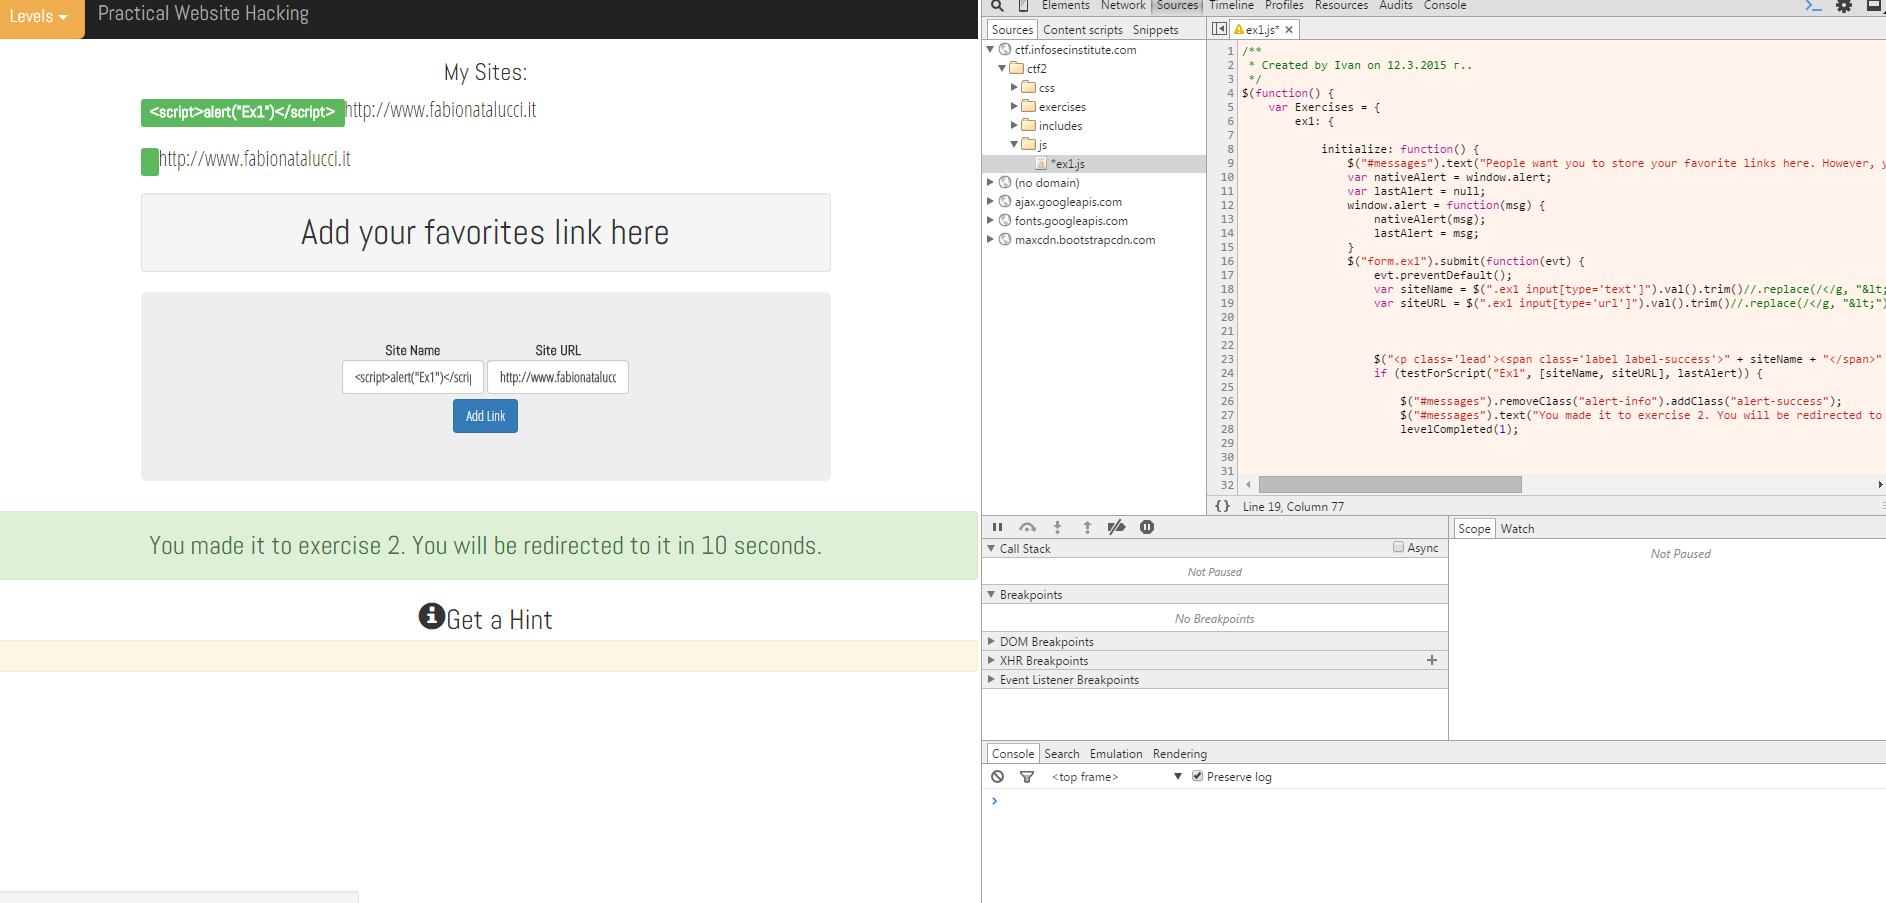This screenshot has height=903, width=1886.
Task: Open the console filter
Action: (1026, 776)
